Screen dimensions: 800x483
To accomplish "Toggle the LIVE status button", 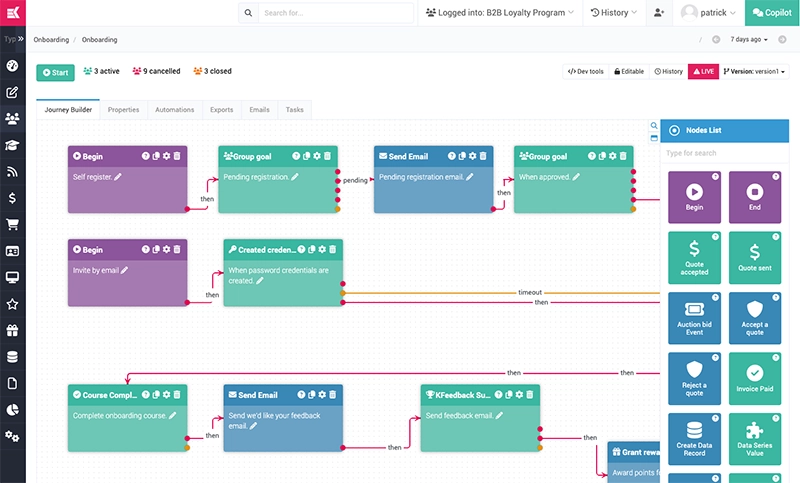I will 703,72.
